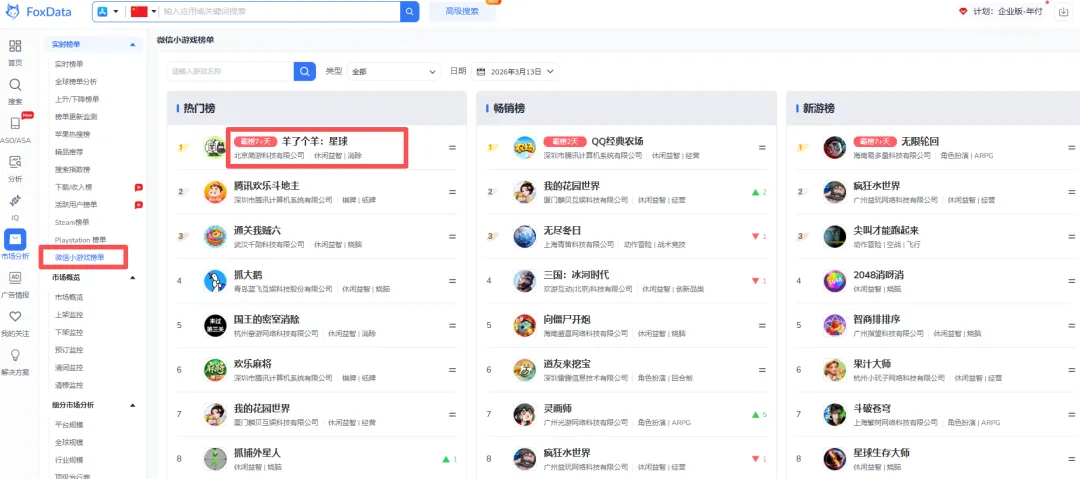
Task: Open 我的关注 heart icon in sidebar
Action: click(14, 323)
